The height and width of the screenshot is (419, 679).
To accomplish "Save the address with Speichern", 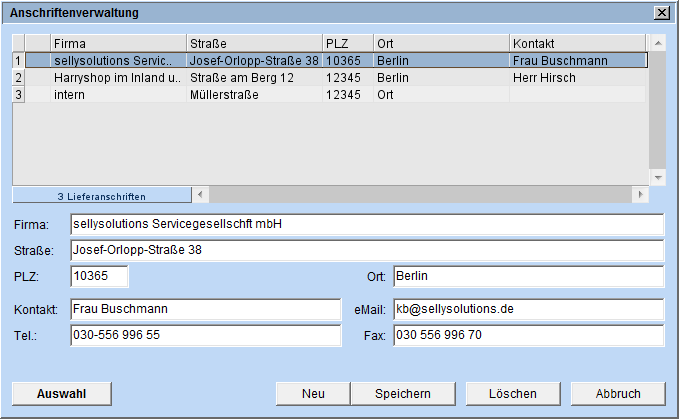I will click(x=403, y=393).
